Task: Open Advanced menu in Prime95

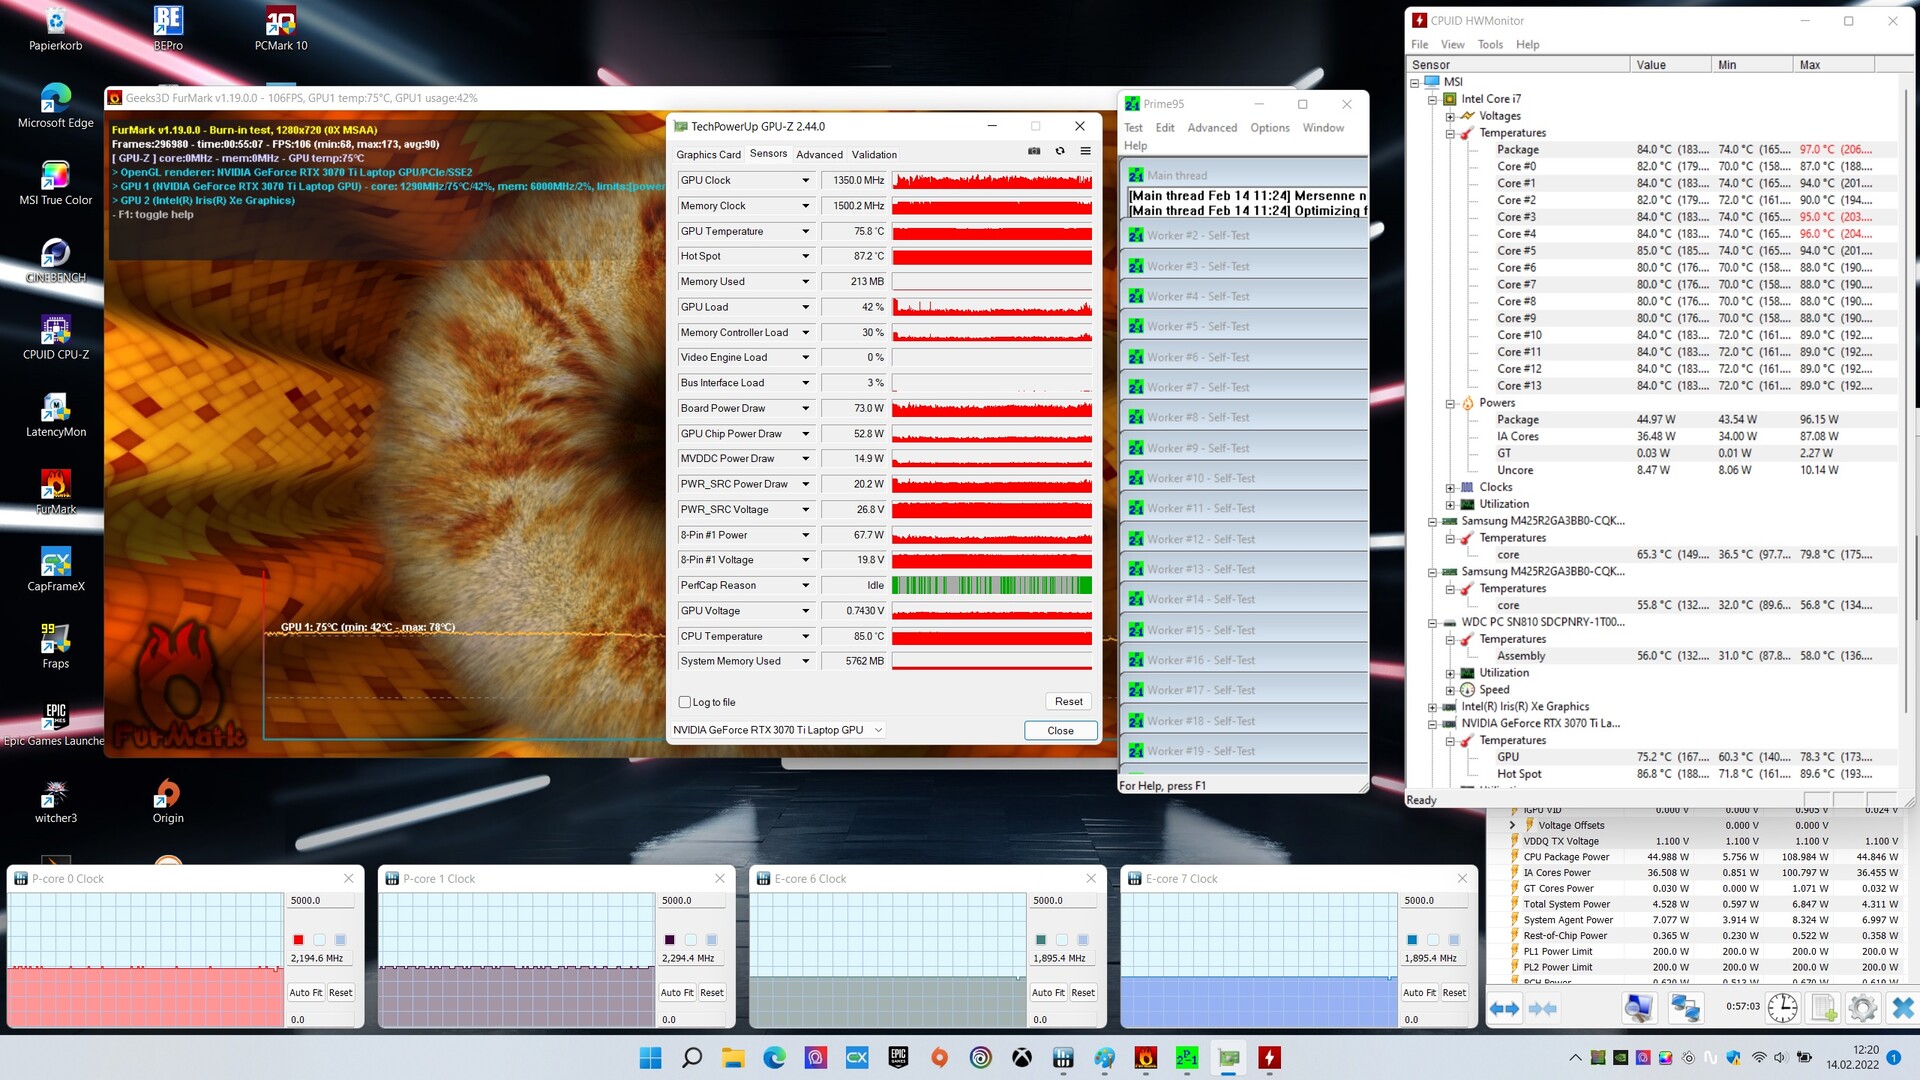Action: pyautogui.click(x=1212, y=128)
